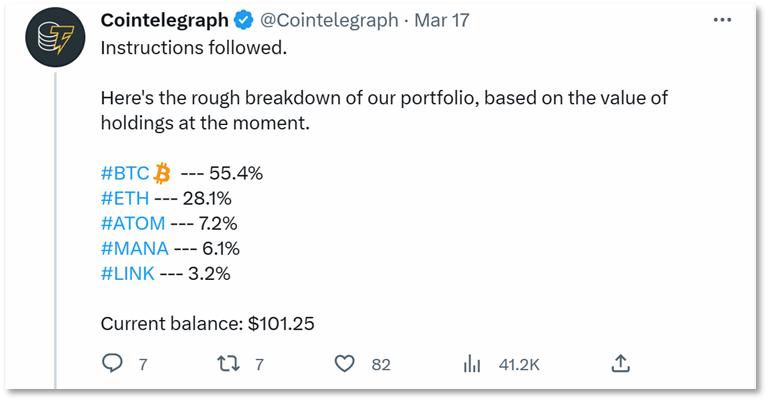
Task: Click the blue verified badge
Action: [243, 20]
